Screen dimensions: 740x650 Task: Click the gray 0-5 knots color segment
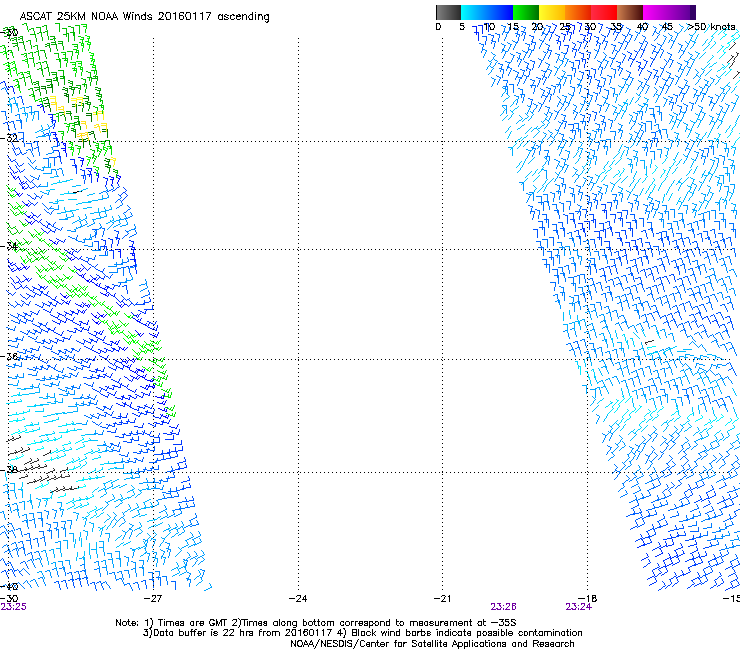click(x=448, y=12)
